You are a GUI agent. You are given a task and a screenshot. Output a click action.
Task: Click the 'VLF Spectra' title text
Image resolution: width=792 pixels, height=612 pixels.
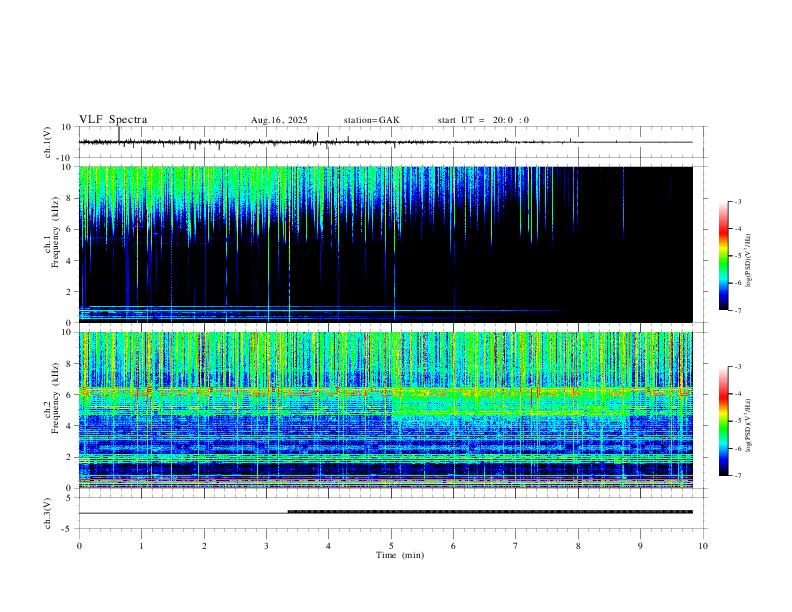[113, 120]
